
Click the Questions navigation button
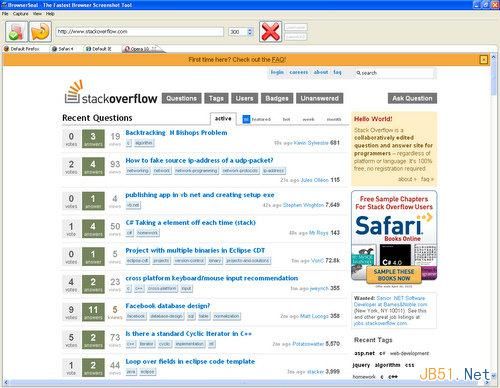point(182,98)
